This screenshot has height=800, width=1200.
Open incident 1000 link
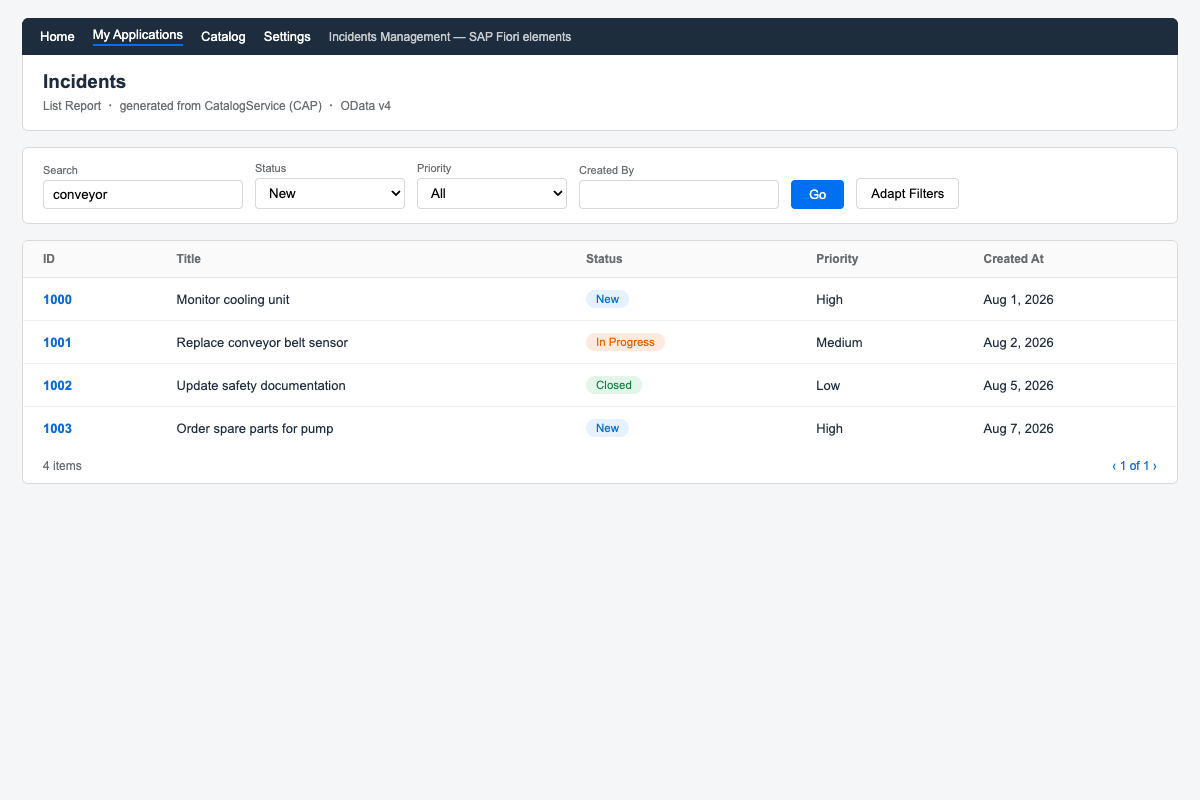57,299
